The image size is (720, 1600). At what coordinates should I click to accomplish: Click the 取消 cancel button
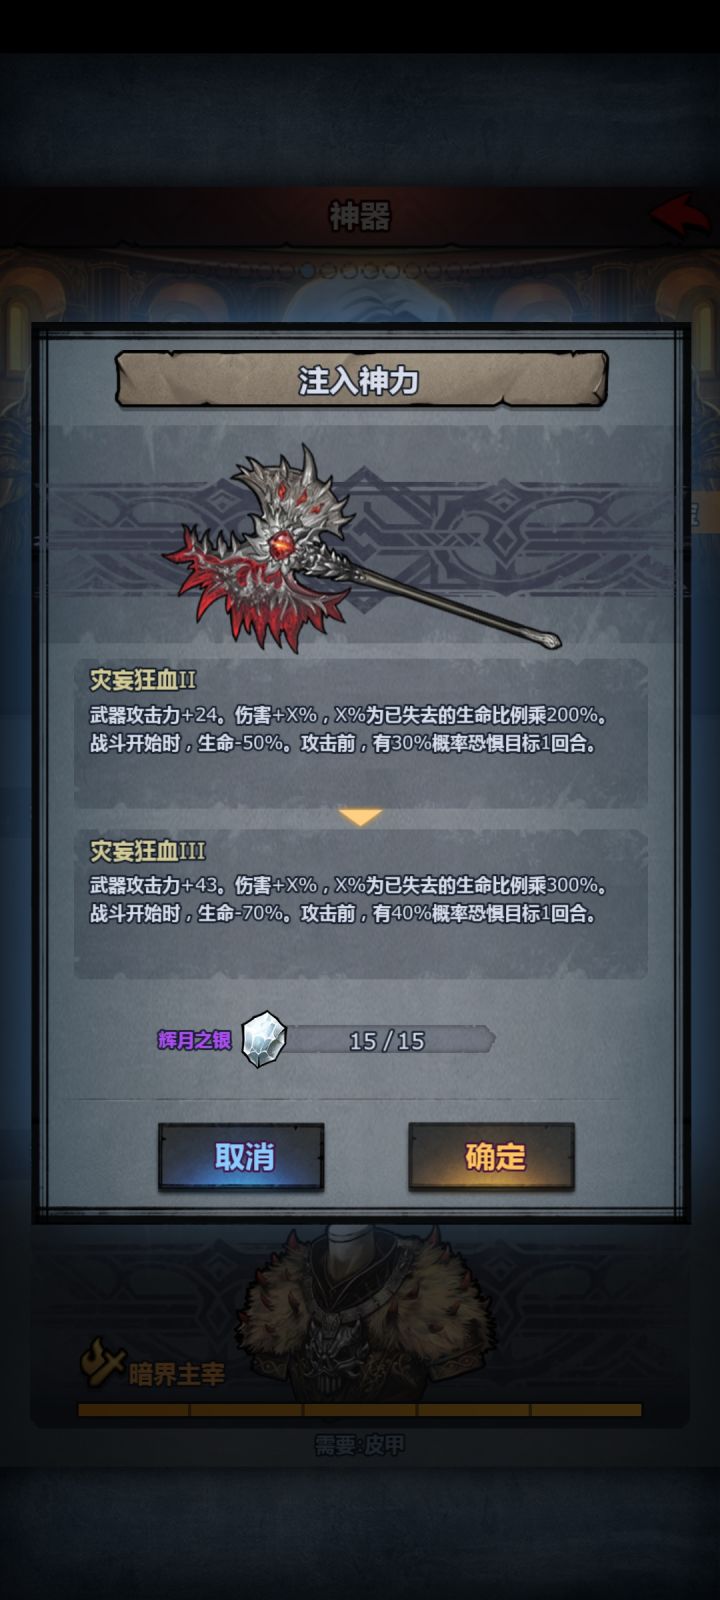coord(241,1156)
